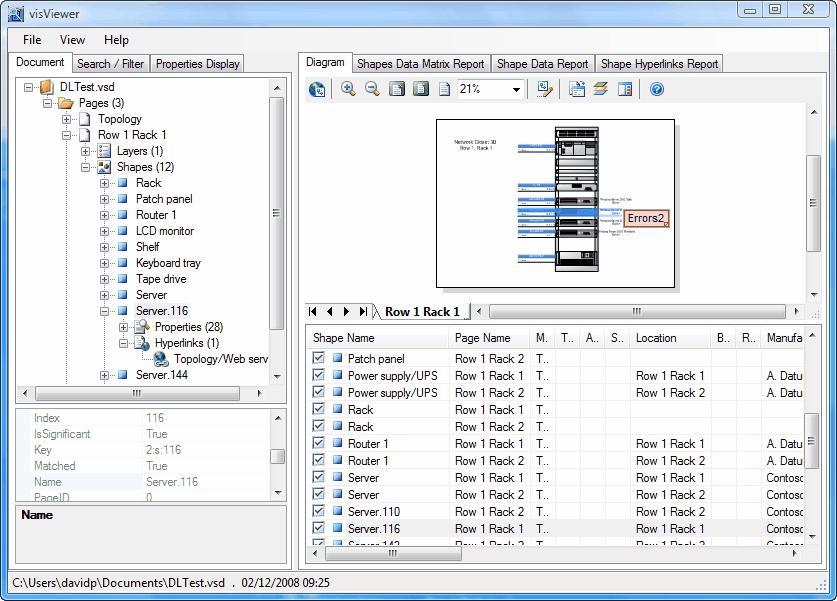Collapse the DLTest.vsd root node
Image resolution: width=837 pixels, height=601 pixels.
(x=28, y=87)
